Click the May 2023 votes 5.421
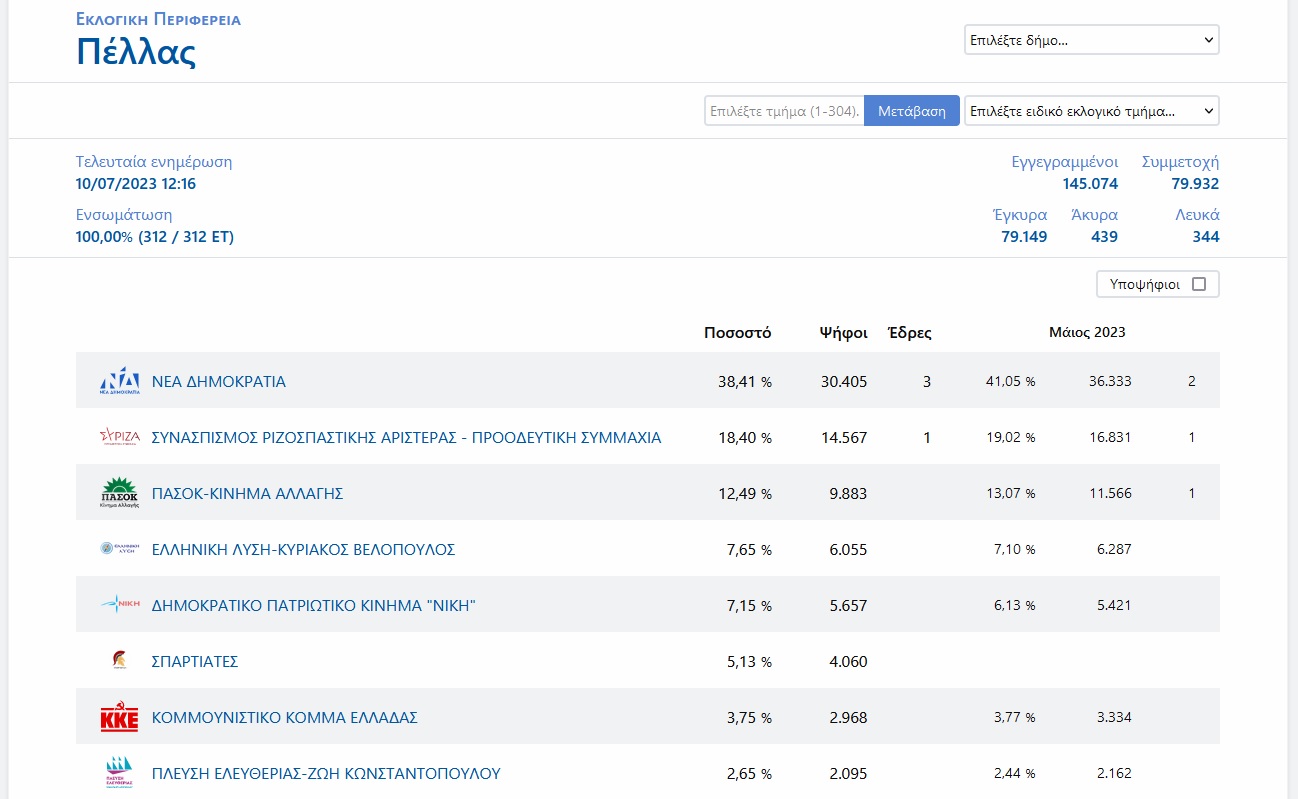1298x799 pixels. (x=1114, y=606)
